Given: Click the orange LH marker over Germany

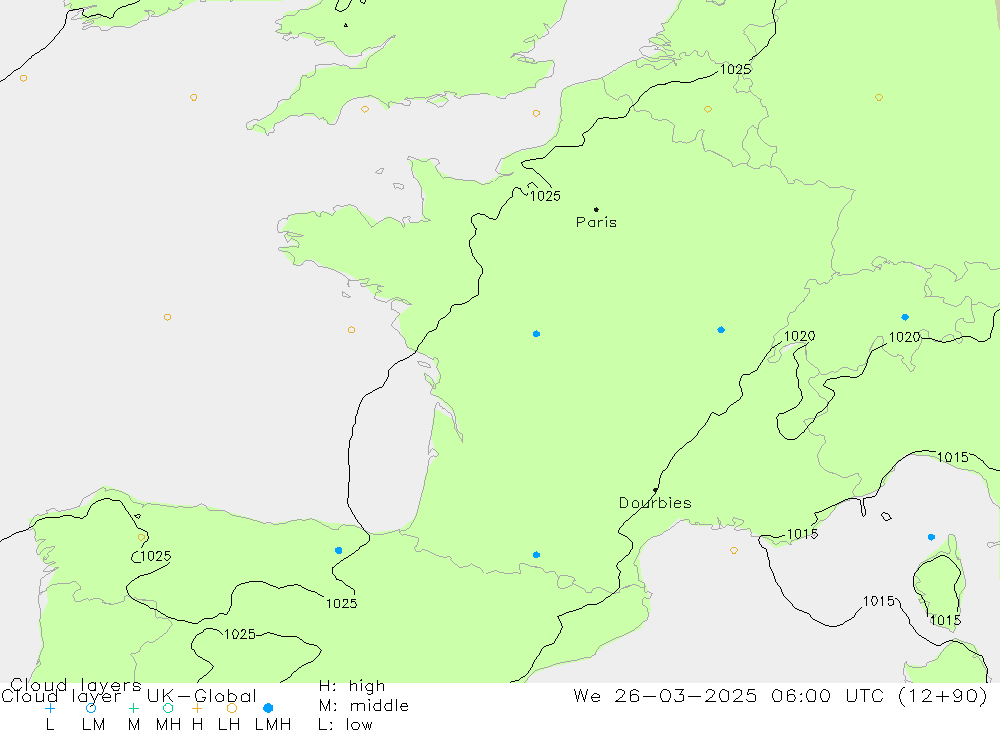Looking at the screenshot, I should coord(879,98).
